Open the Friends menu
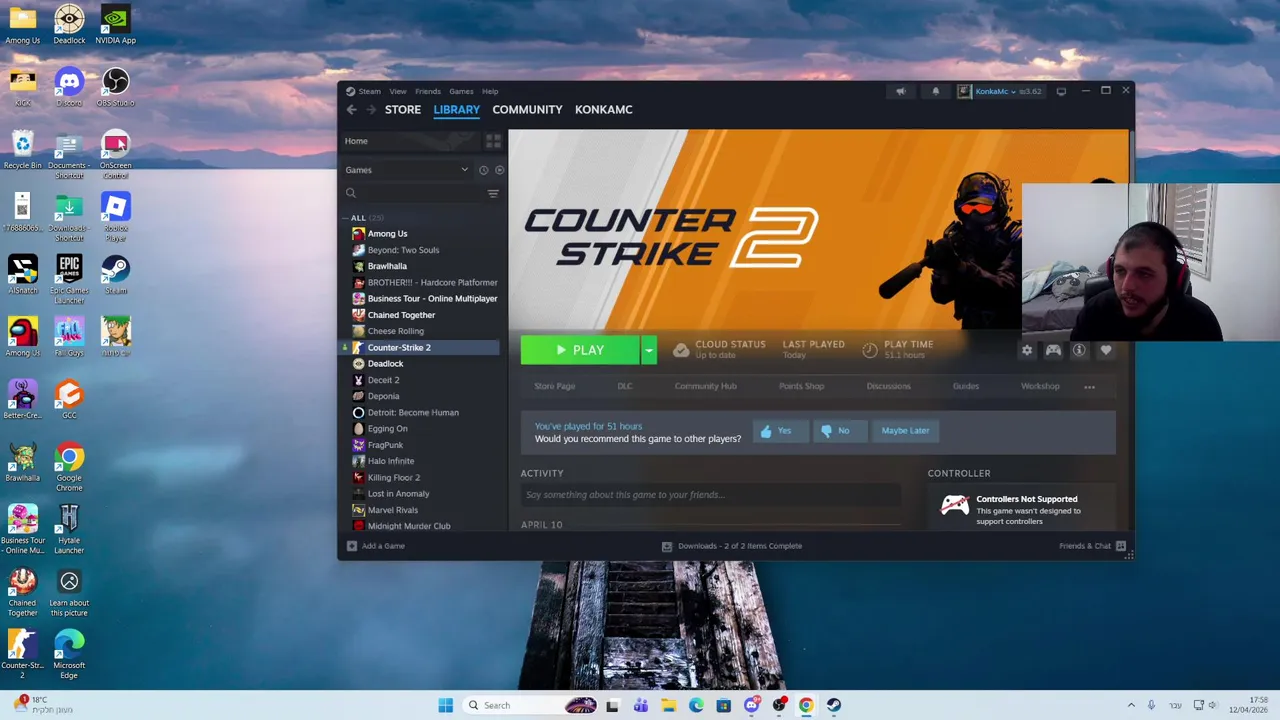1280x720 pixels. [x=427, y=91]
